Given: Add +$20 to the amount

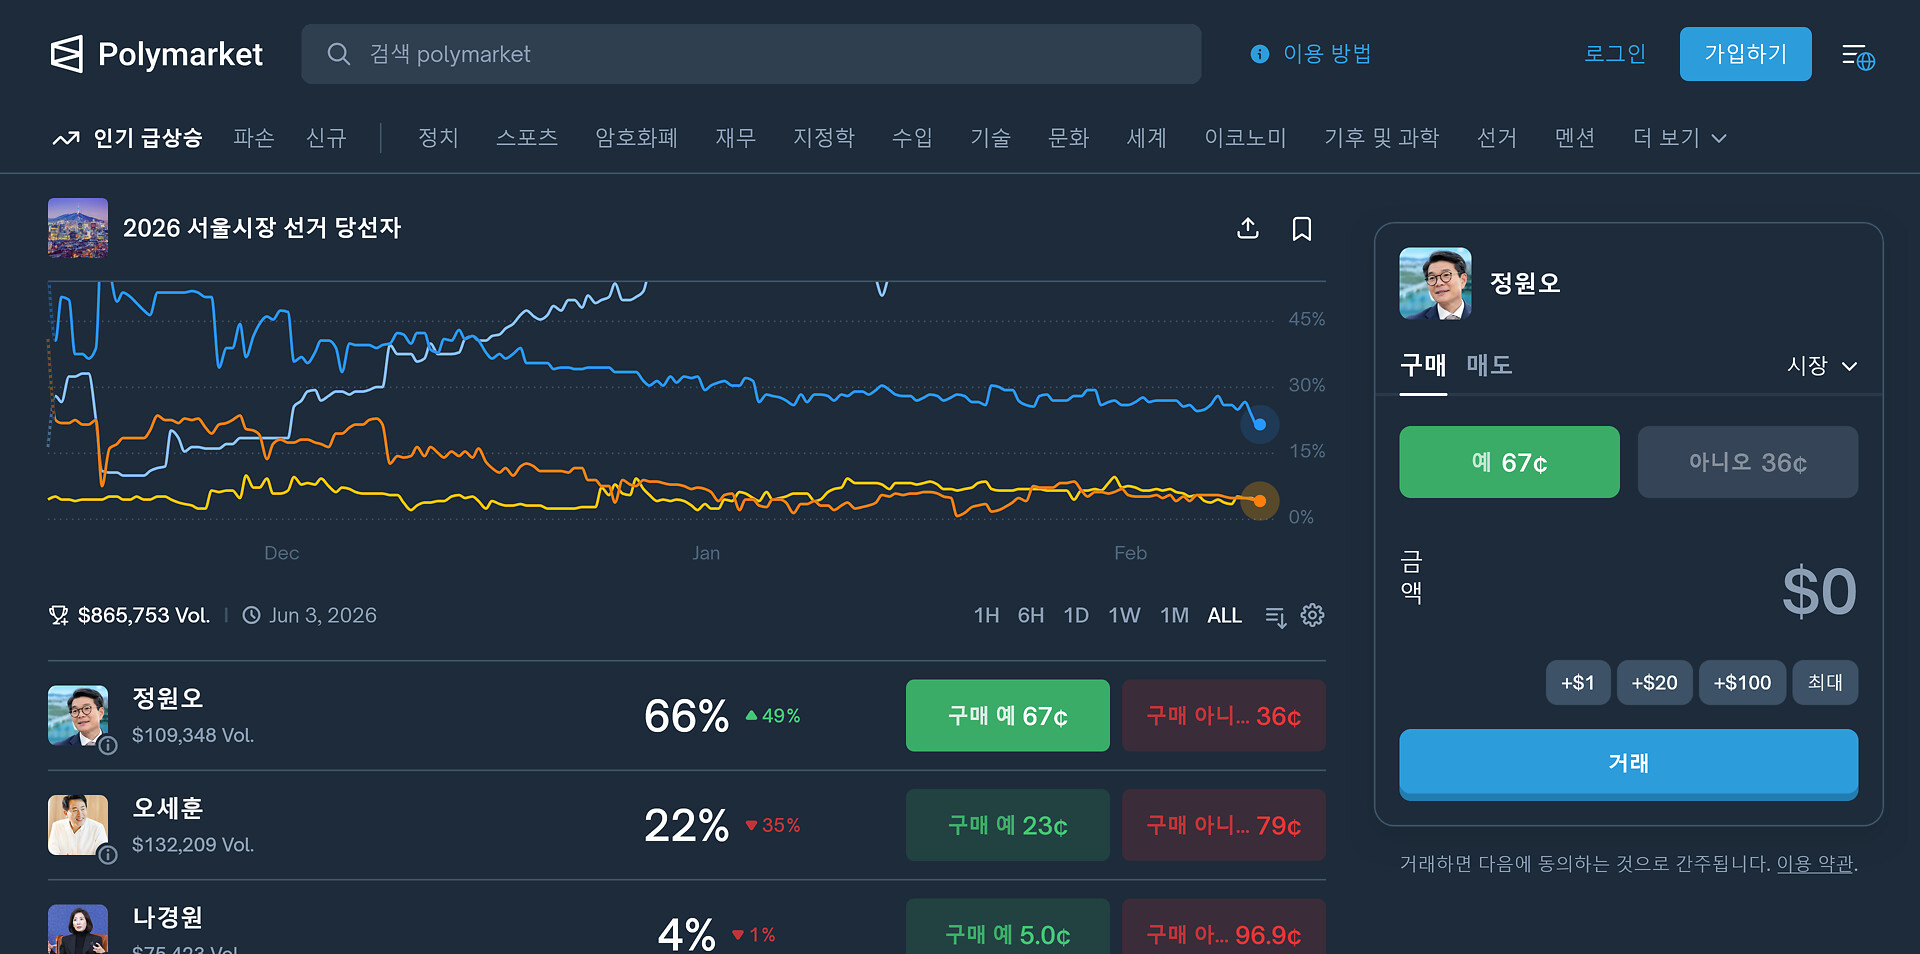Looking at the screenshot, I should tap(1655, 683).
